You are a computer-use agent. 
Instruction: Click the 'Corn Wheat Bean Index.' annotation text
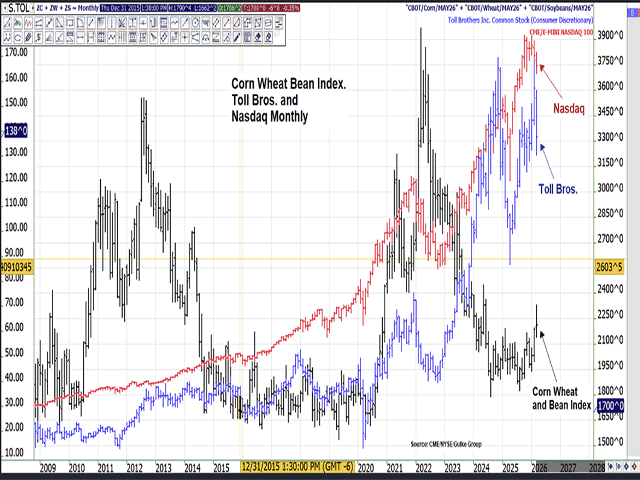pyautogui.click(x=289, y=84)
